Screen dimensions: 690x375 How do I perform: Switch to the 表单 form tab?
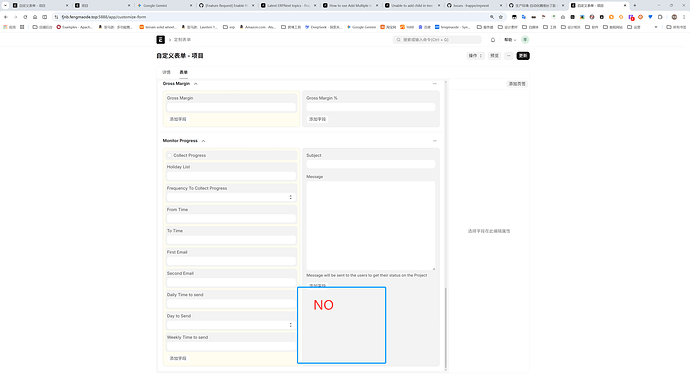184,72
